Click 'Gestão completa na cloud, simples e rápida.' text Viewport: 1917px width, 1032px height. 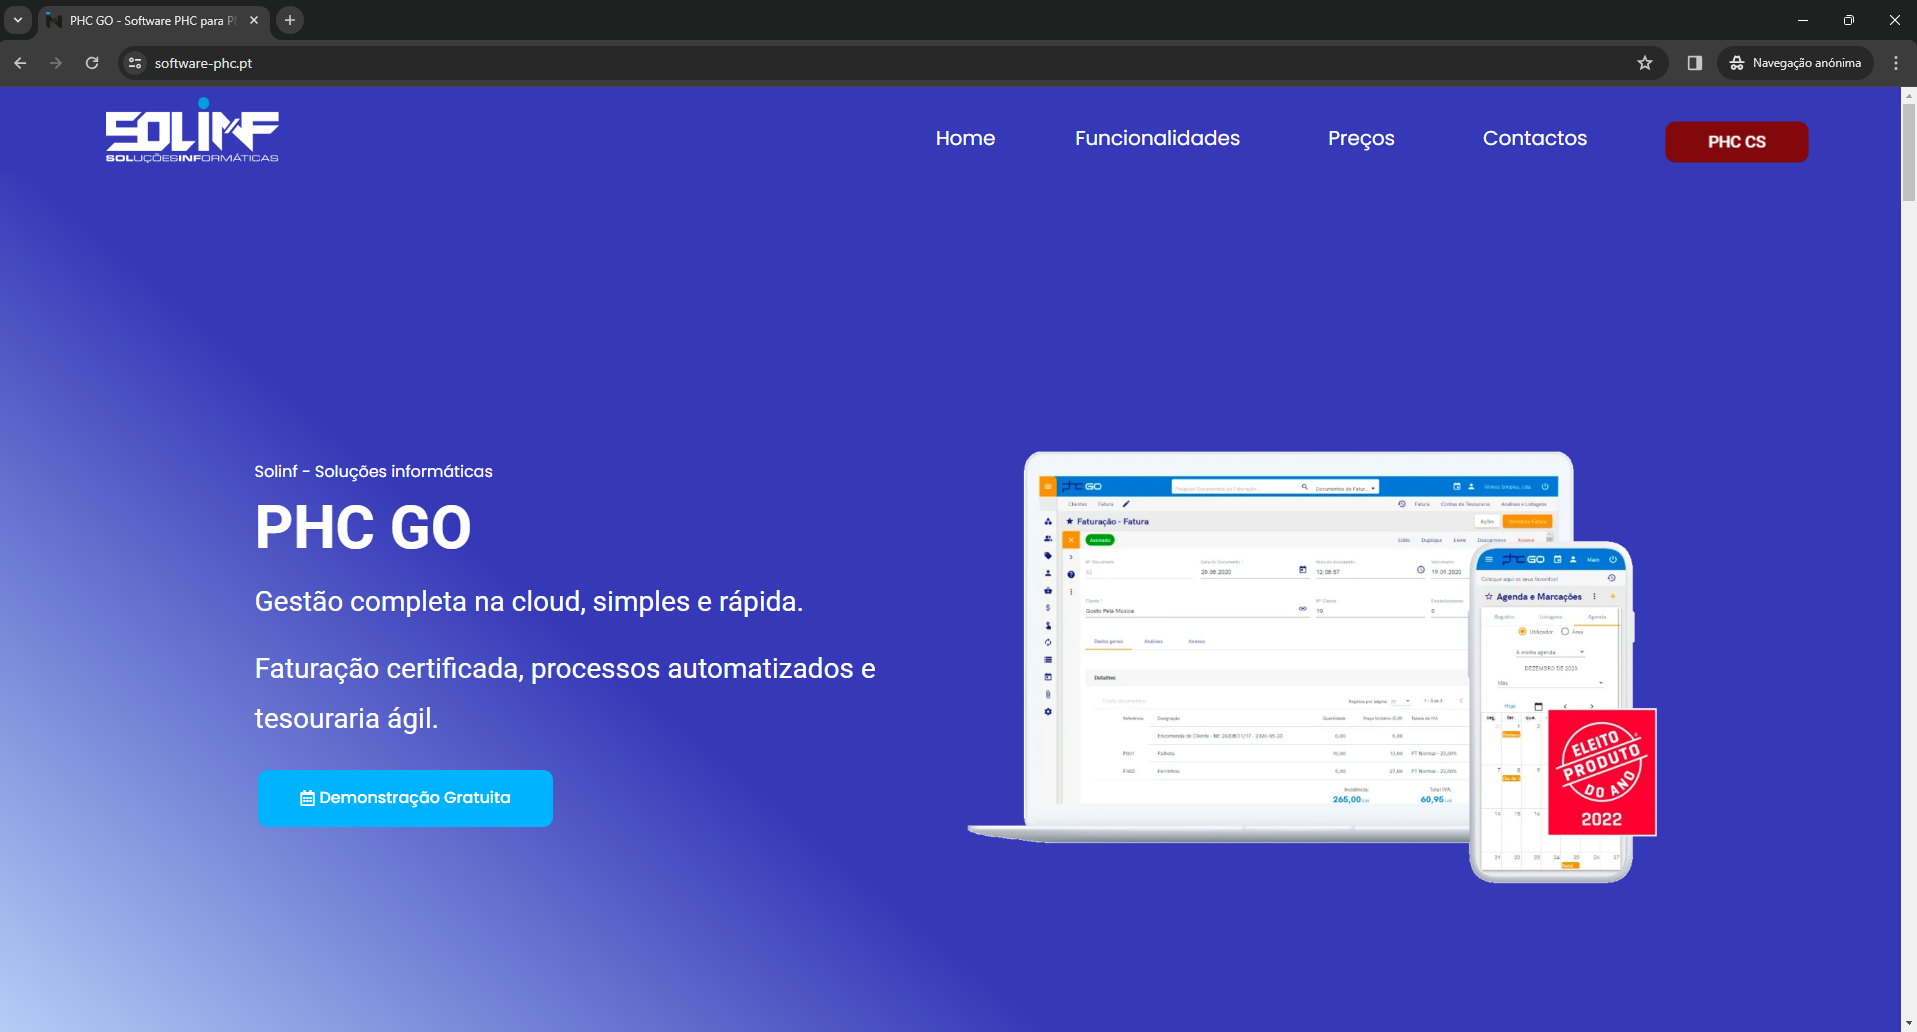click(529, 602)
